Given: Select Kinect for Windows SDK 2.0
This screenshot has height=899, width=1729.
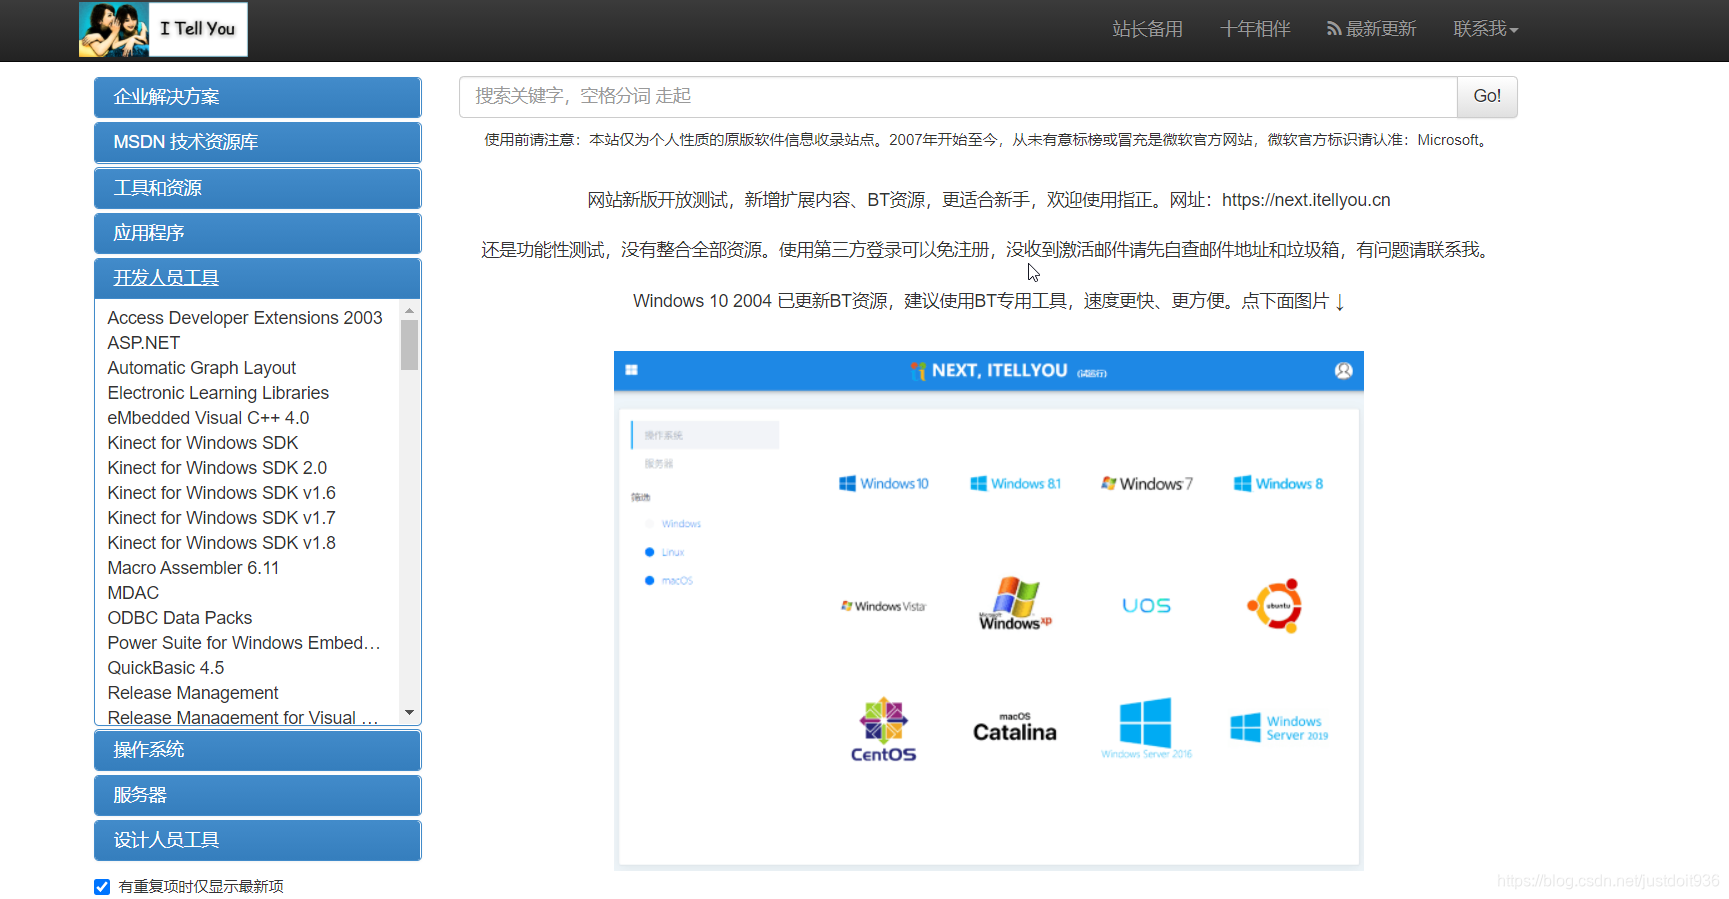Looking at the screenshot, I should 217,468.
